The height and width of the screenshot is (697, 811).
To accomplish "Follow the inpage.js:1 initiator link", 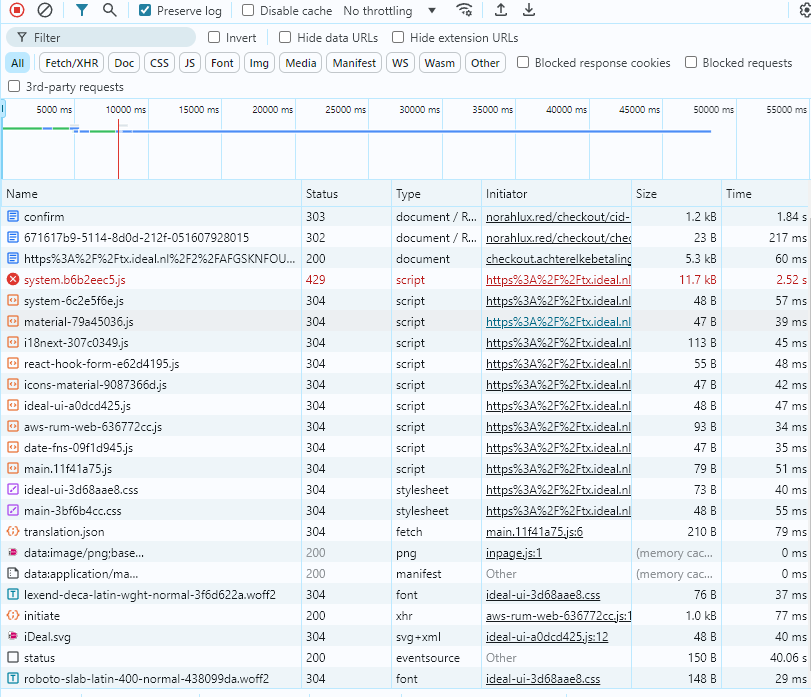I will pos(513,553).
